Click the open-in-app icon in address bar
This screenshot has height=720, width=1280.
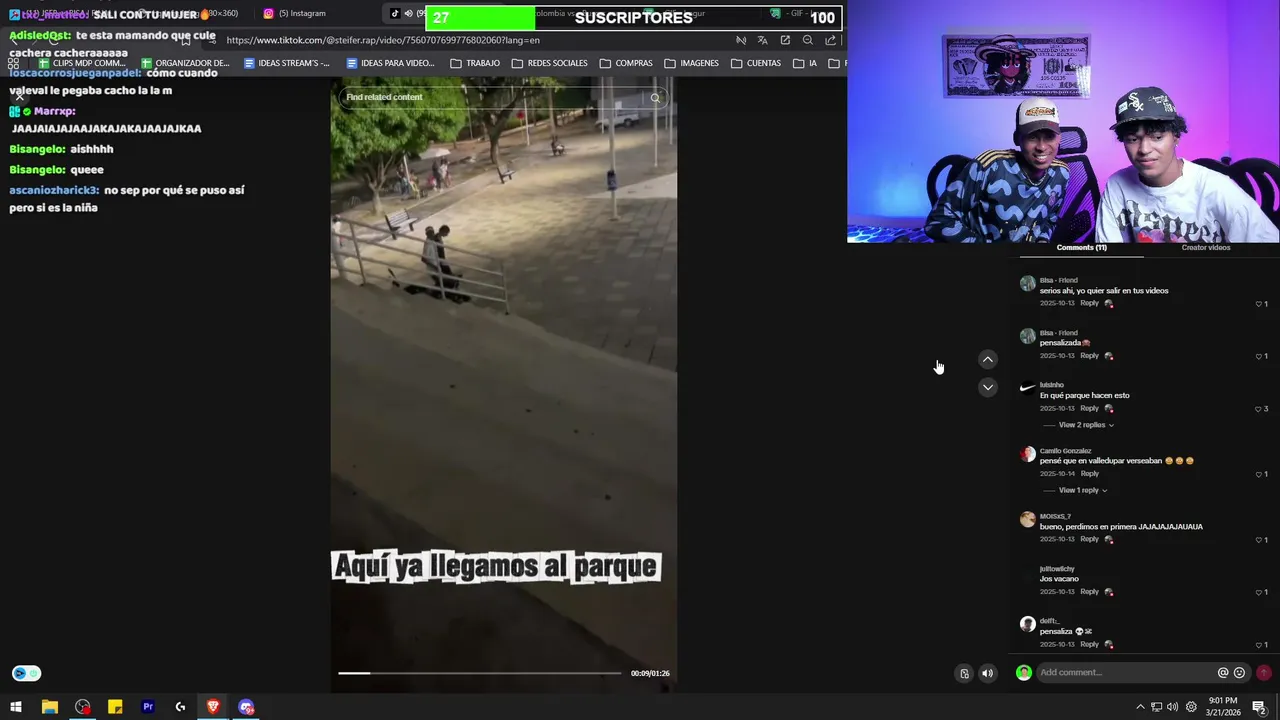785,40
